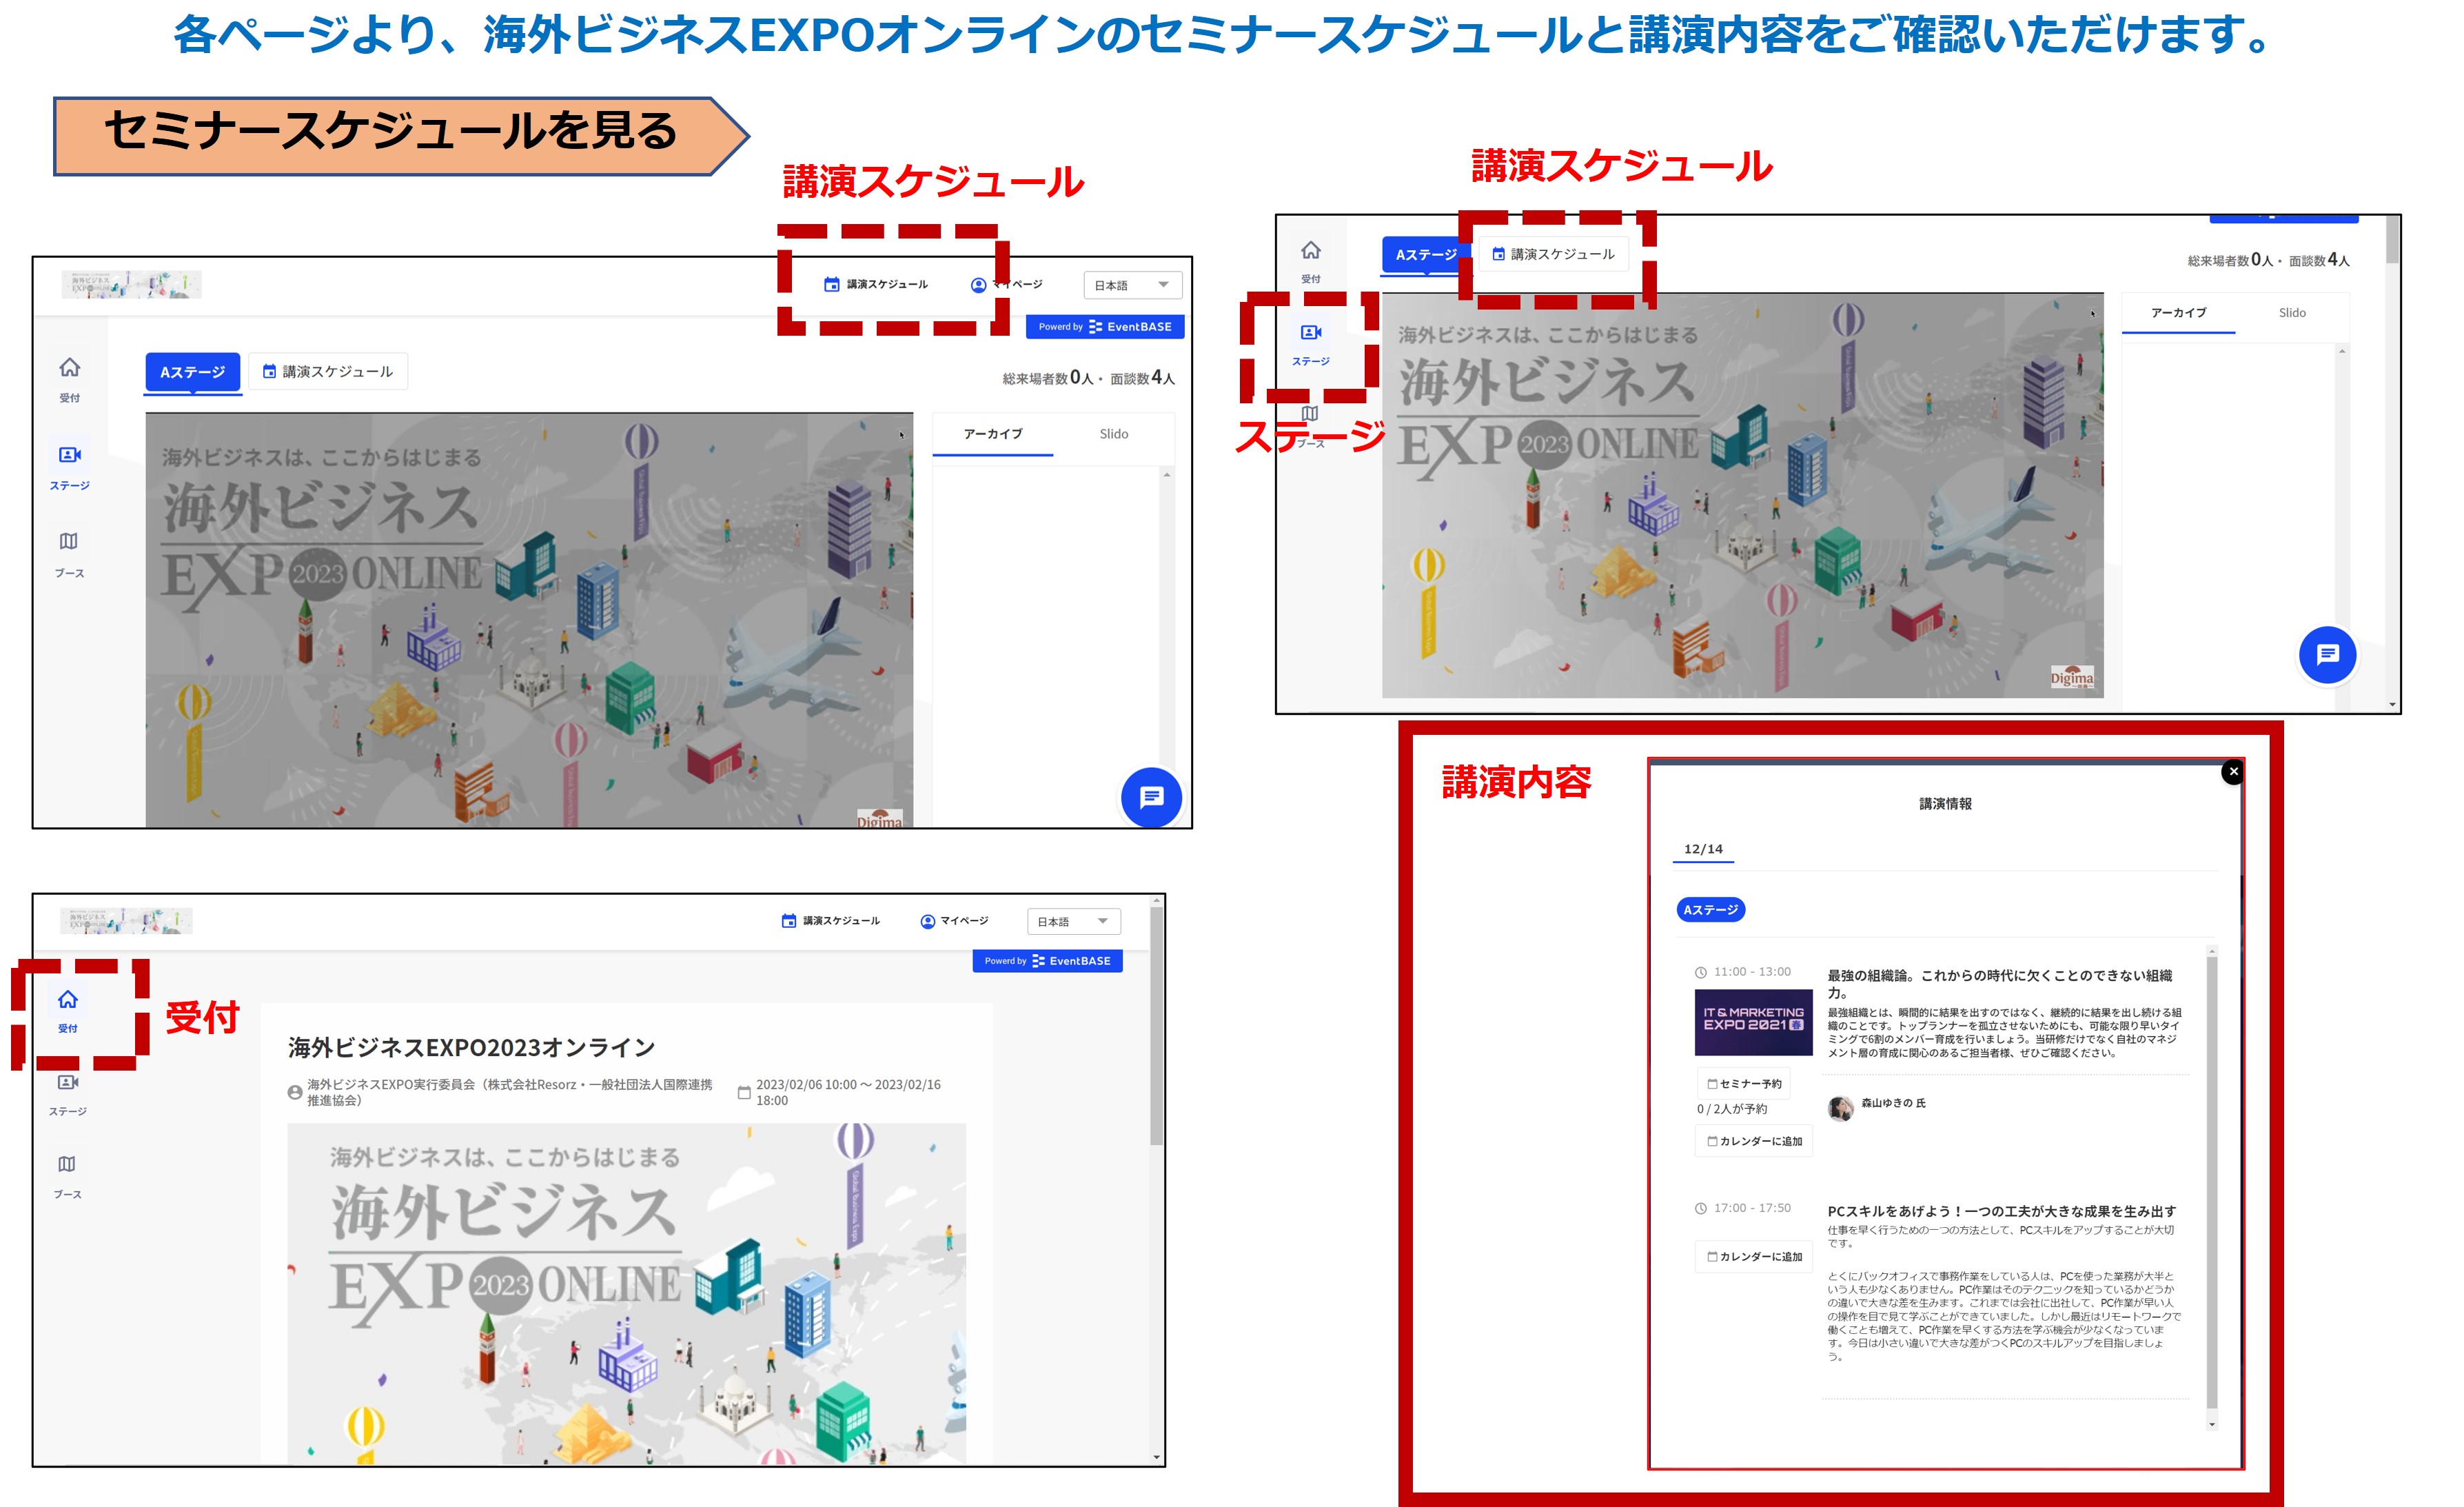Open ブース map icon in upper-right stage screenshot
This screenshot has height=1507, width=2464.
1310,425
